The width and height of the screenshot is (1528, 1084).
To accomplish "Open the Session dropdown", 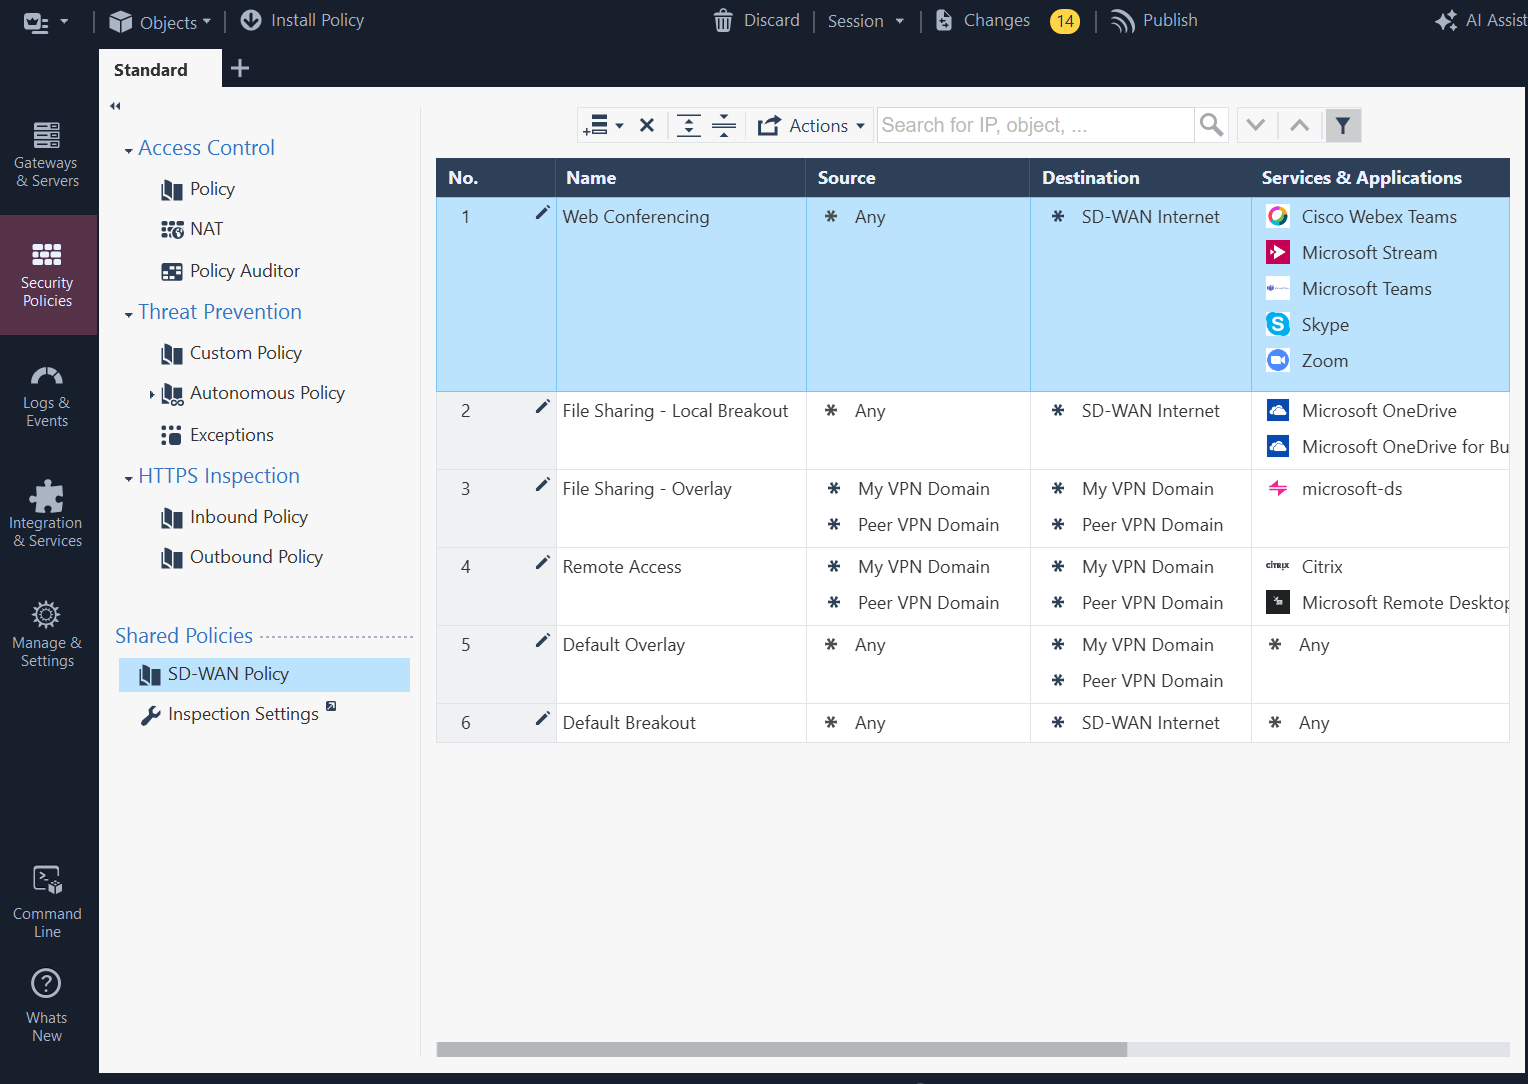I will pos(865,21).
